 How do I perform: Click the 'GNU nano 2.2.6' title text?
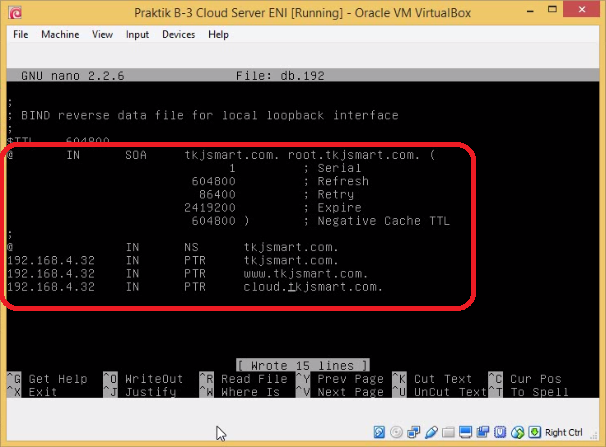(x=73, y=76)
